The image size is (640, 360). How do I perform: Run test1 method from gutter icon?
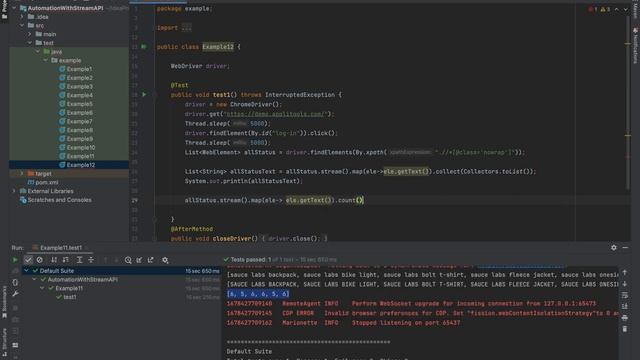144,95
